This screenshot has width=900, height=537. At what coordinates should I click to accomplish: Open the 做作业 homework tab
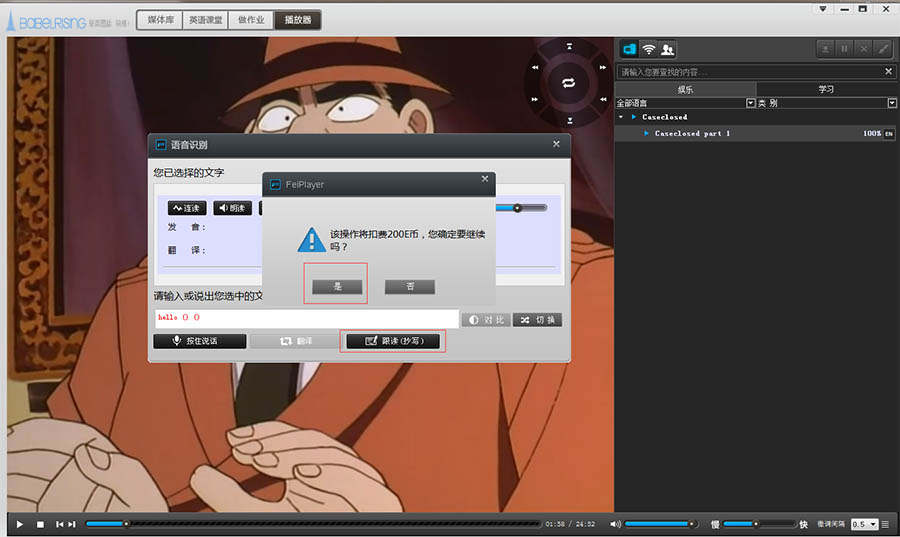[x=251, y=20]
